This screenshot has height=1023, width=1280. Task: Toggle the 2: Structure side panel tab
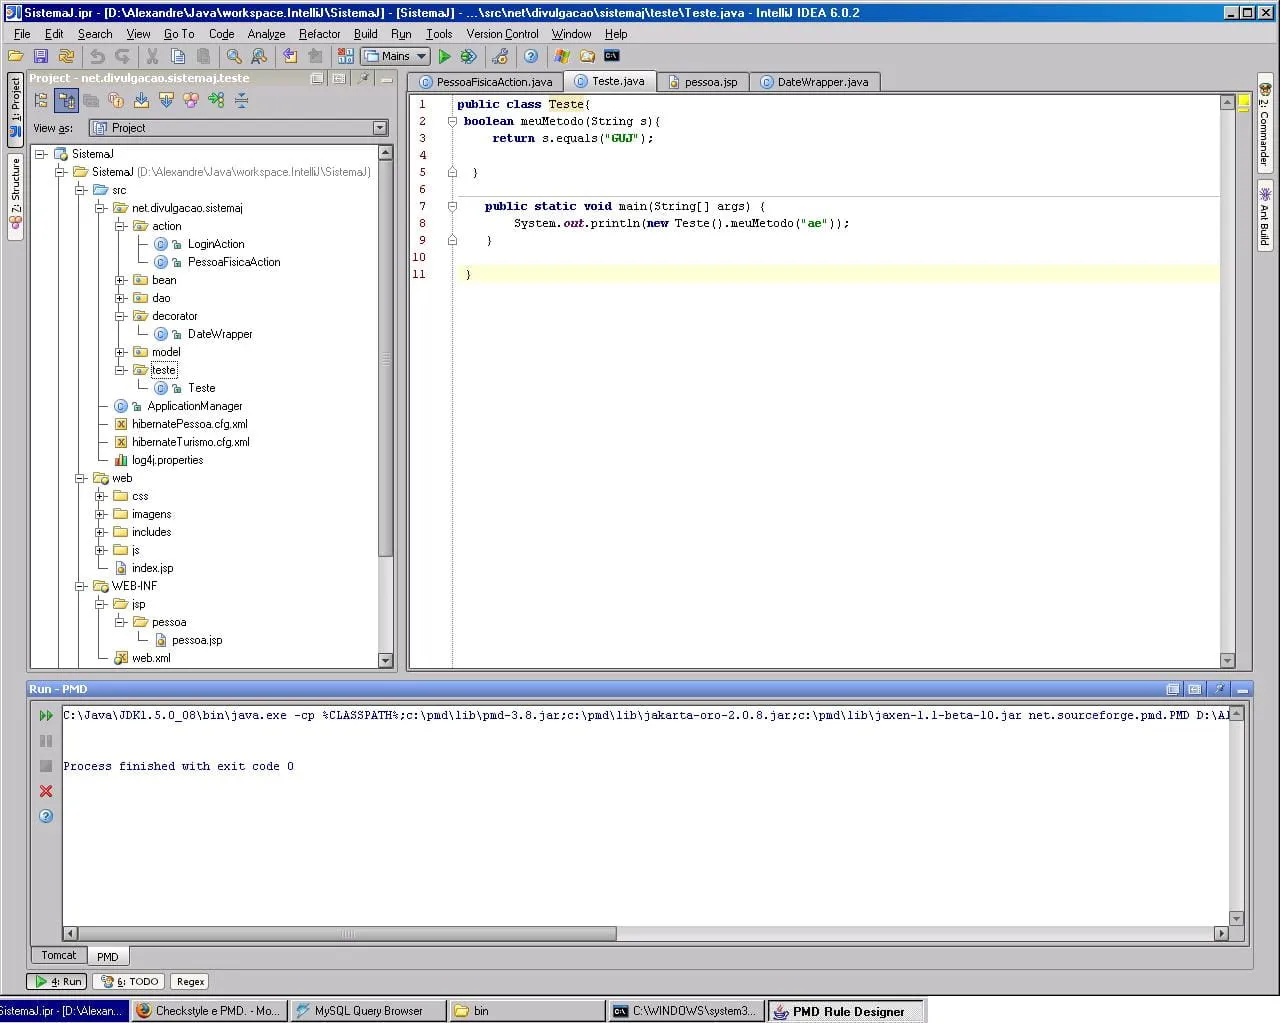[x=15, y=197]
